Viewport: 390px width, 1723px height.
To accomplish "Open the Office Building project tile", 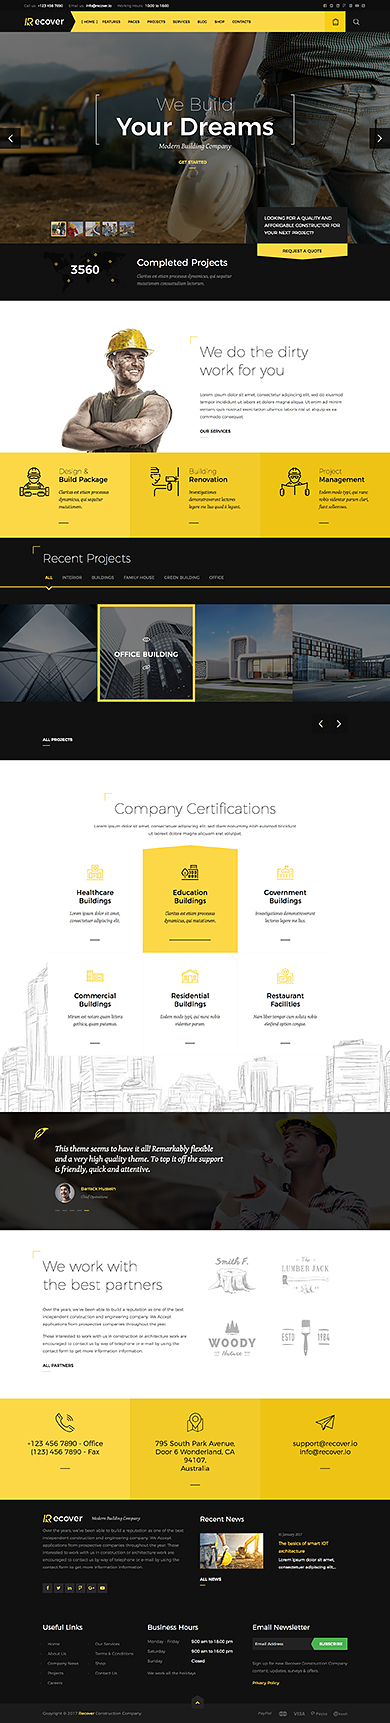I will click(146, 653).
